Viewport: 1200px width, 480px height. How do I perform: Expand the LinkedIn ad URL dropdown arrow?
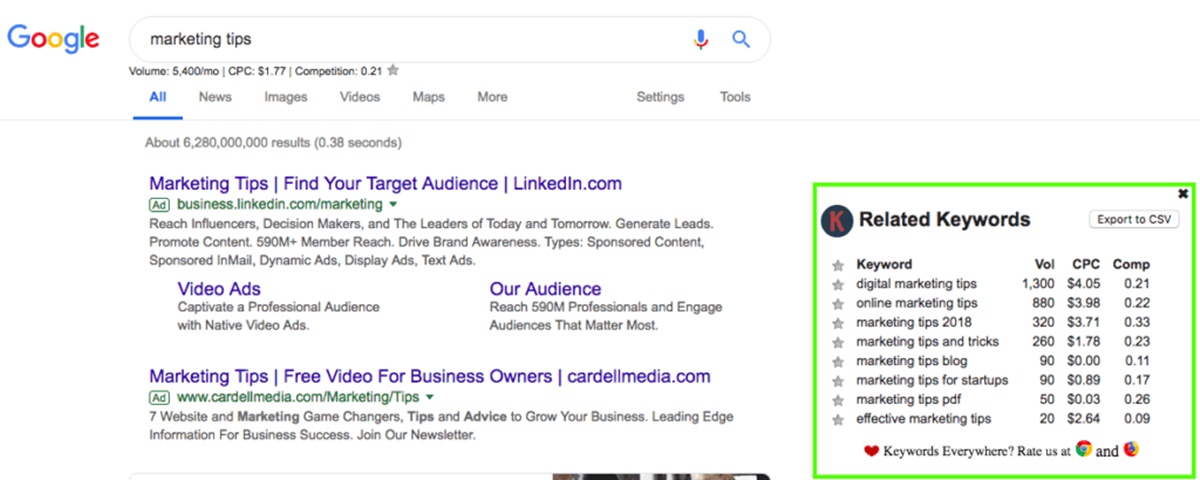pyautogui.click(x=393, y=204)
